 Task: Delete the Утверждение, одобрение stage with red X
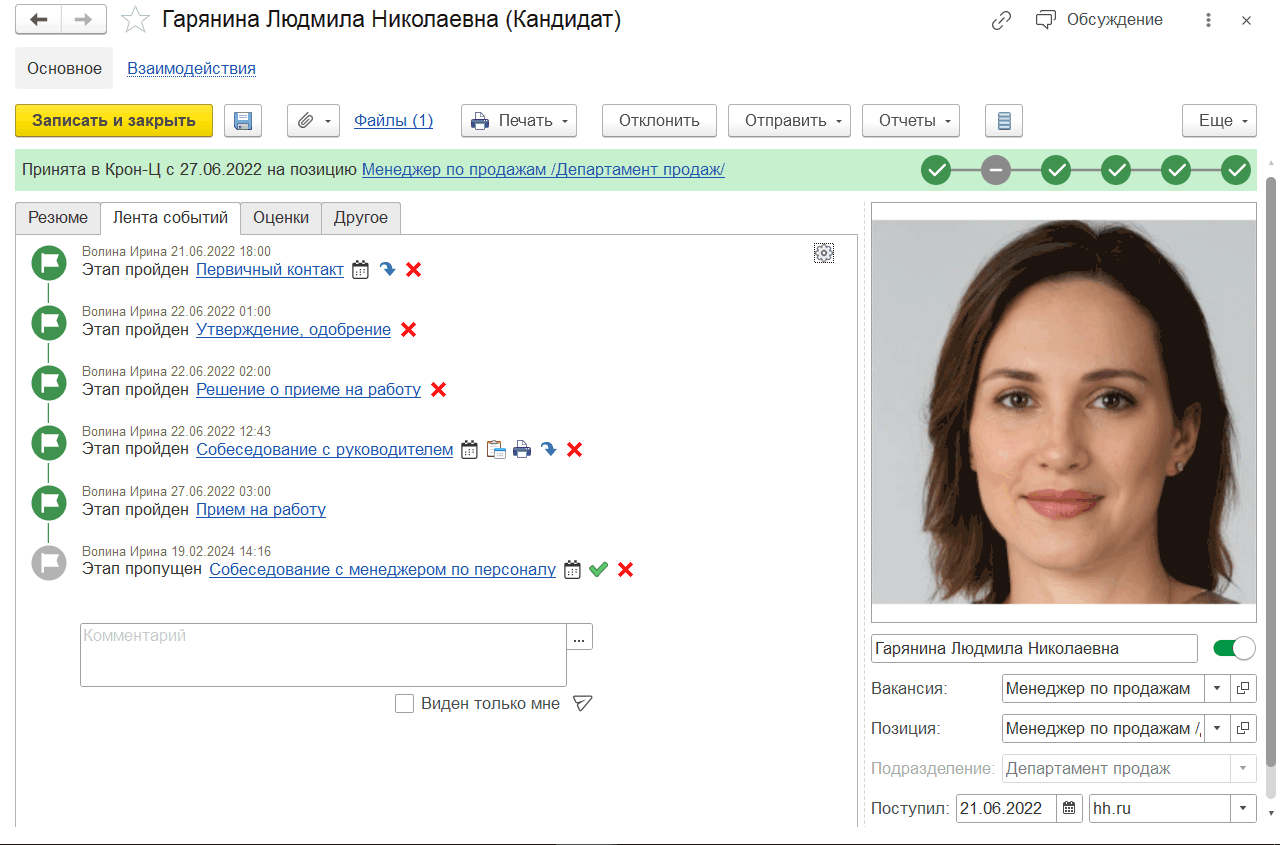point(408,330)
